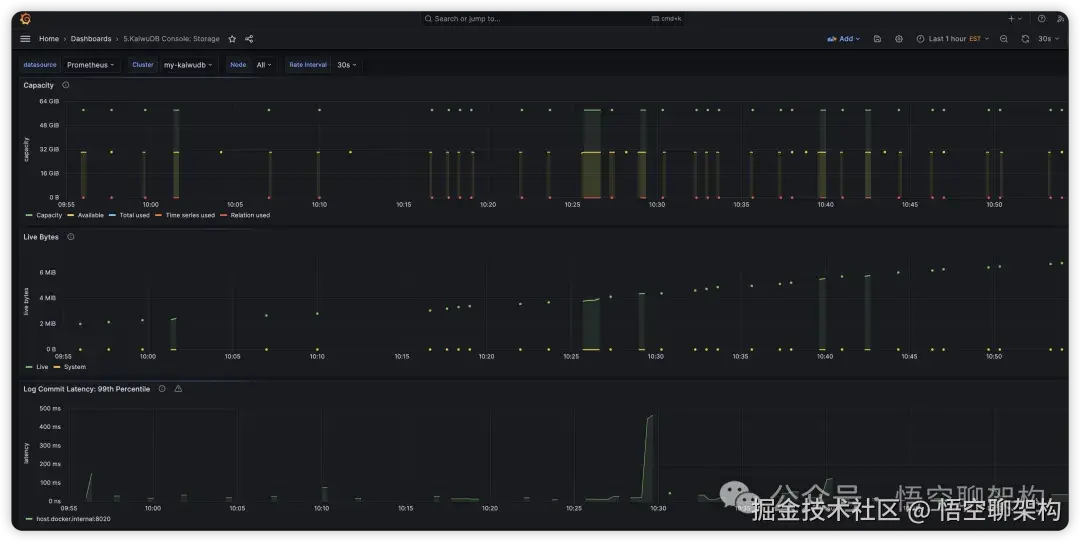Click the Search or jump to field
The image size is (1080, 542).
point(552,19)
